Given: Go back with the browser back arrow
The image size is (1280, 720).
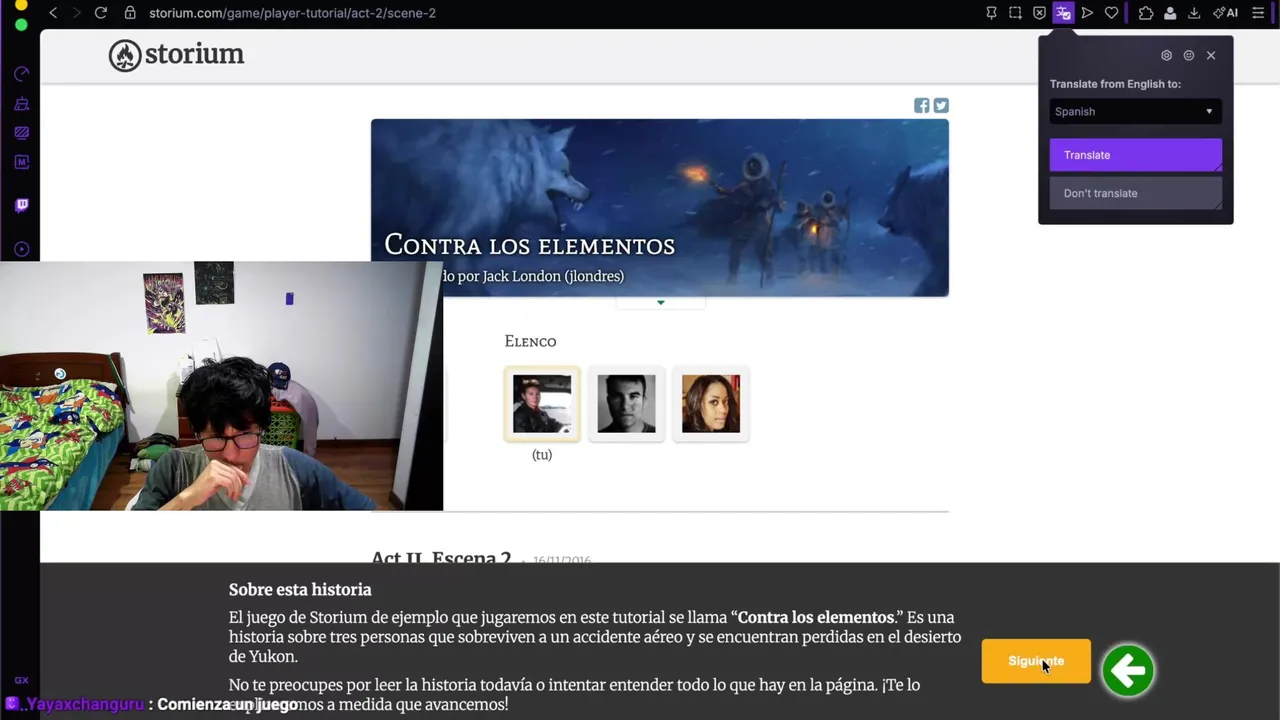Looking at the screenshot, I should (53, 13).
